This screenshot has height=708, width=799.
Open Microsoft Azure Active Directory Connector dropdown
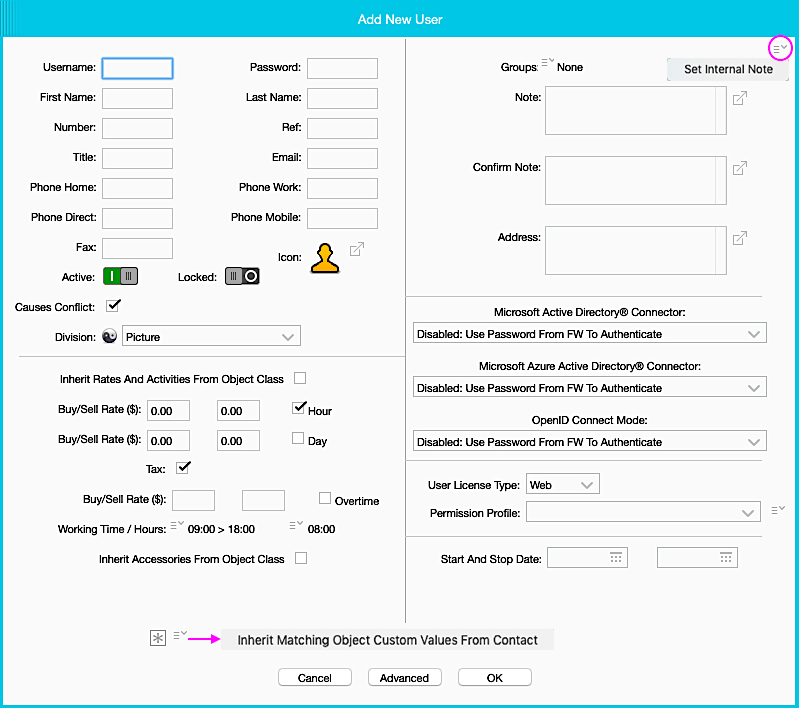coord(590,387)
